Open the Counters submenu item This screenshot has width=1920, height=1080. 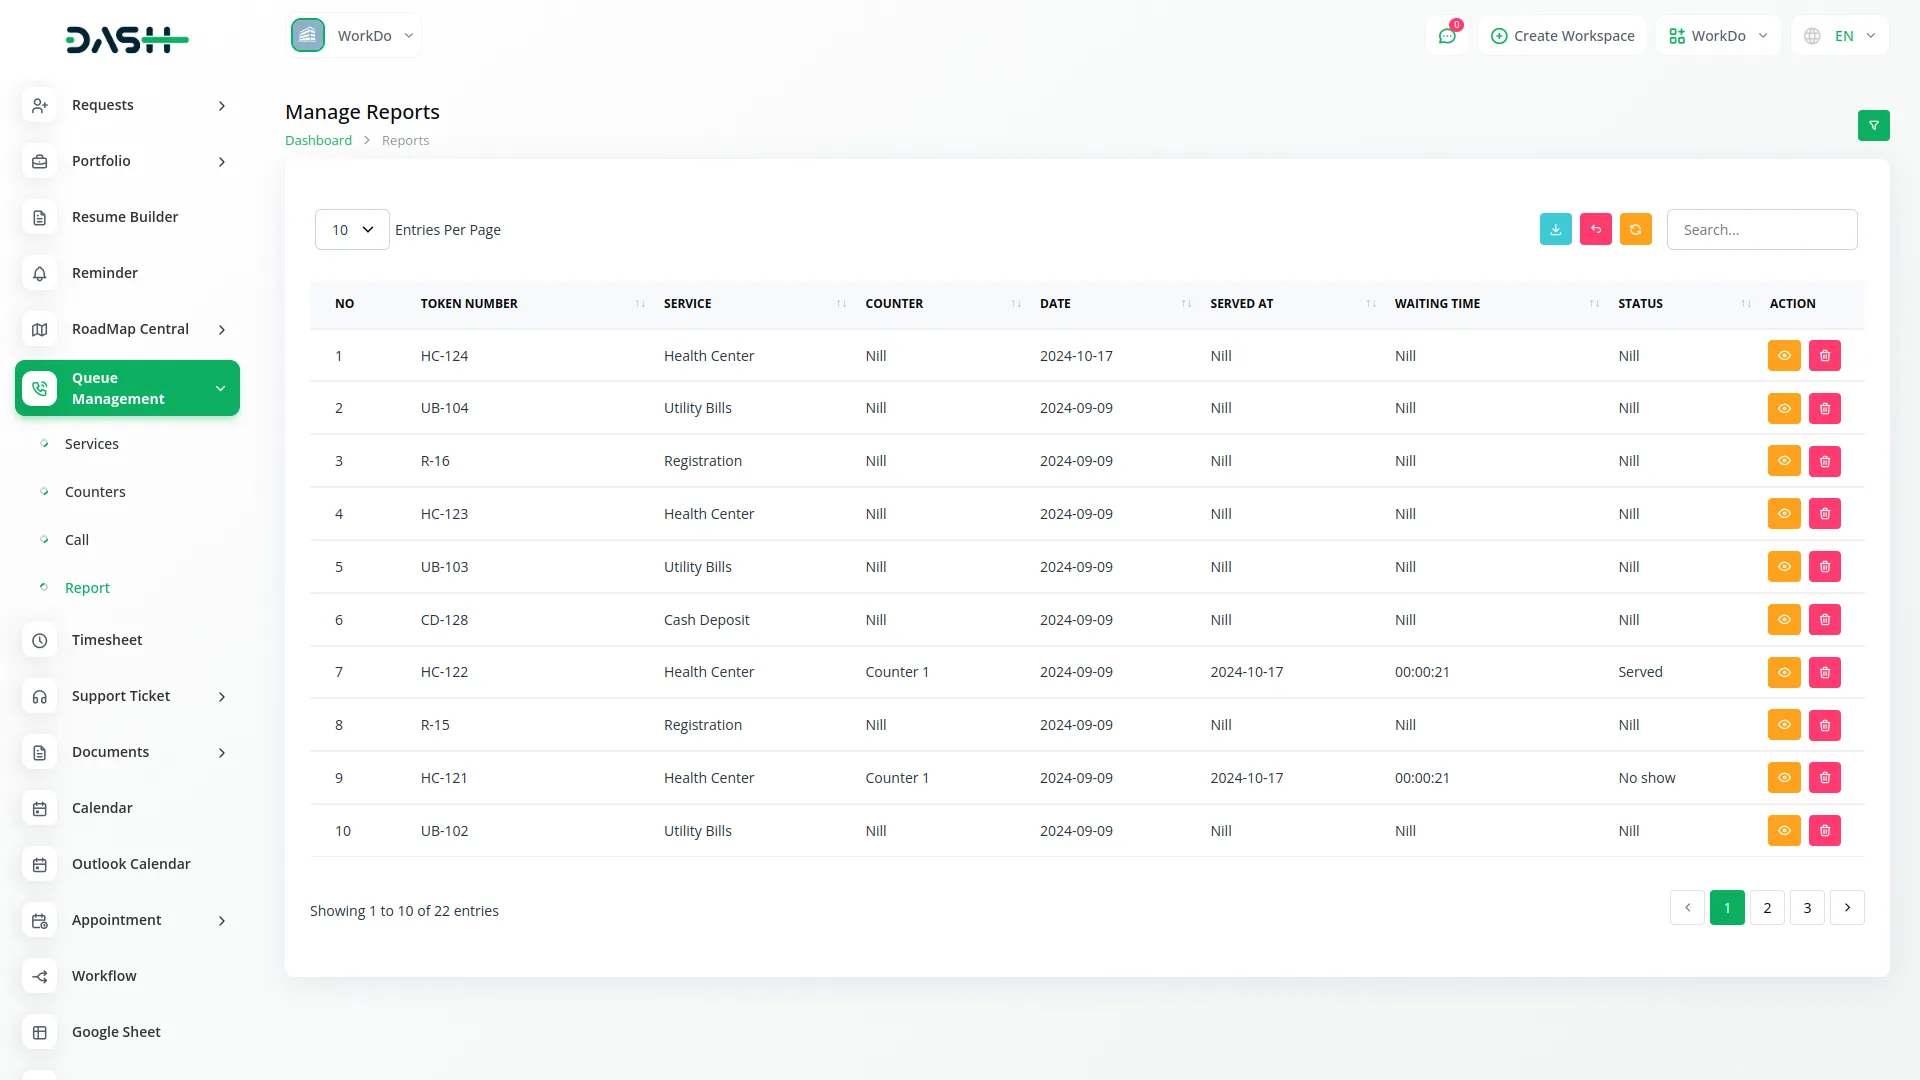pos(95,492)
